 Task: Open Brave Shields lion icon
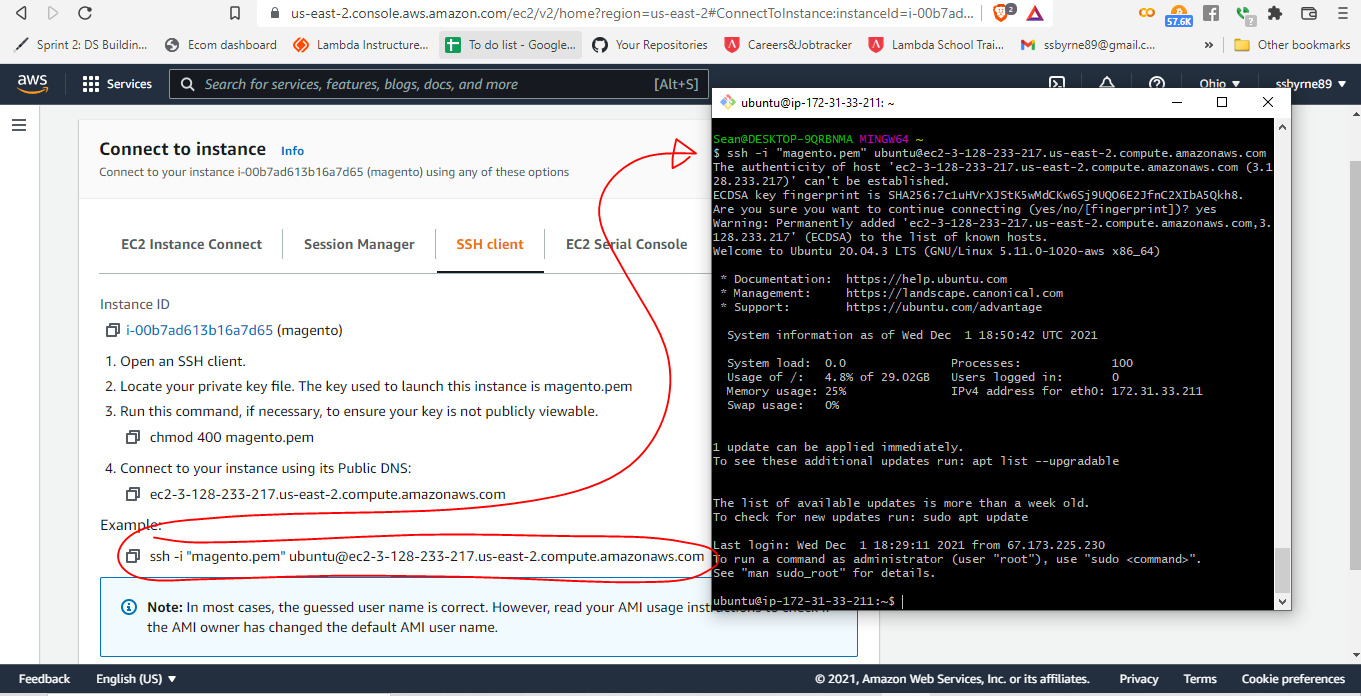(x=1003, y=13)
